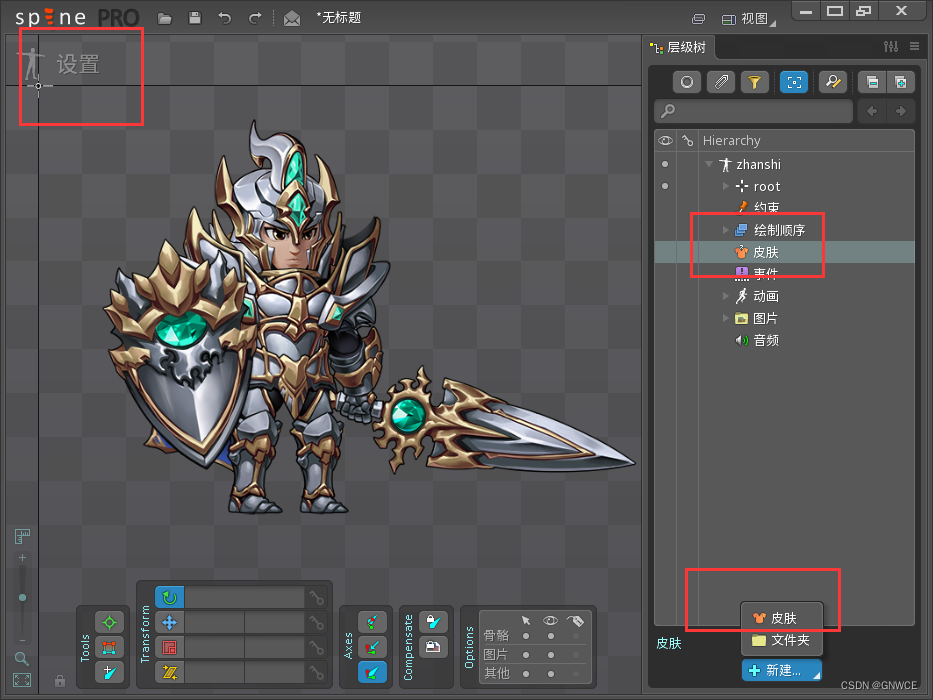
Task: Select the green crosshair Pose tool
Action: tap(109, 623)
